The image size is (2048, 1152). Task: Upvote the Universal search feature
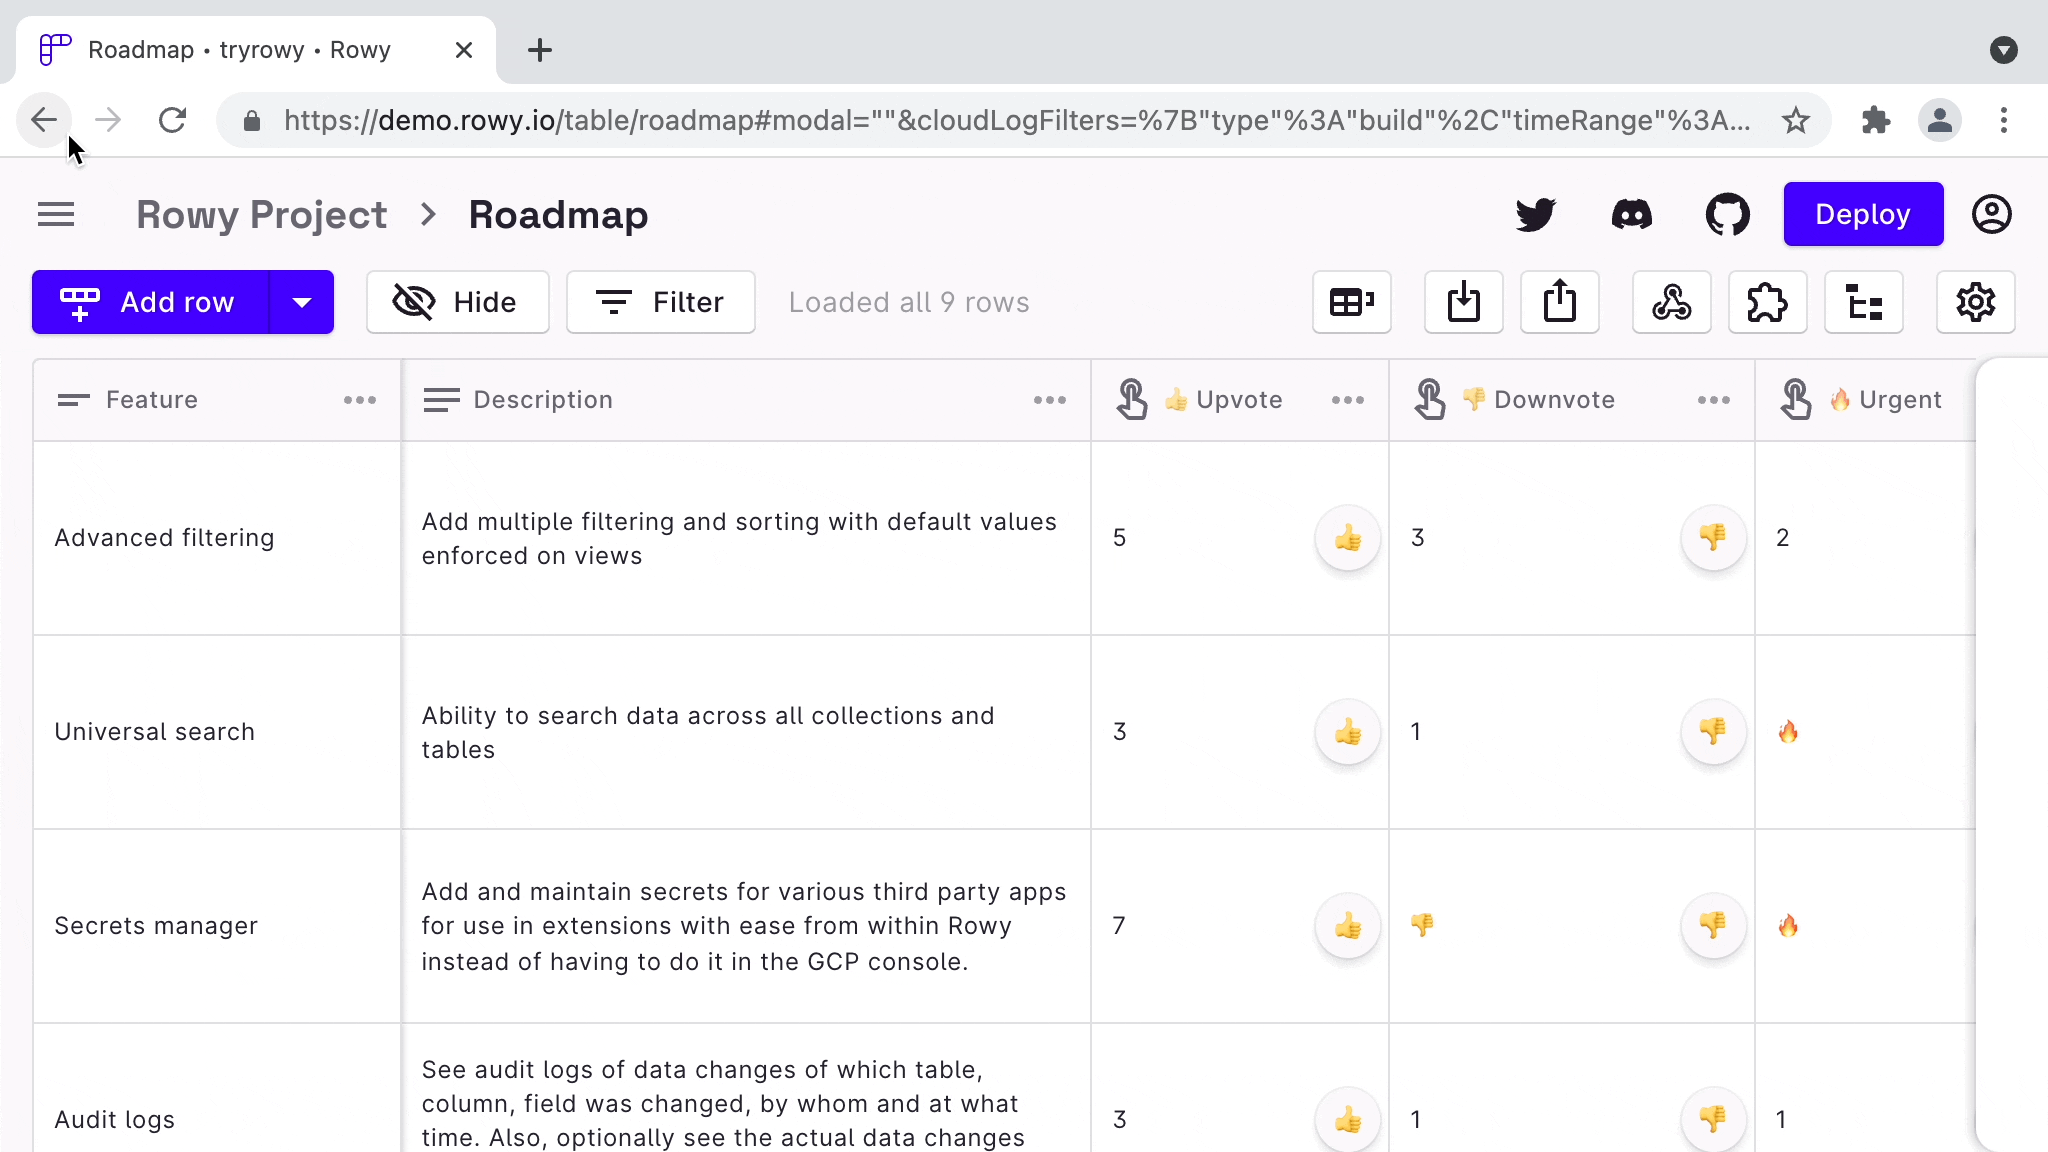coord(1348,732)
